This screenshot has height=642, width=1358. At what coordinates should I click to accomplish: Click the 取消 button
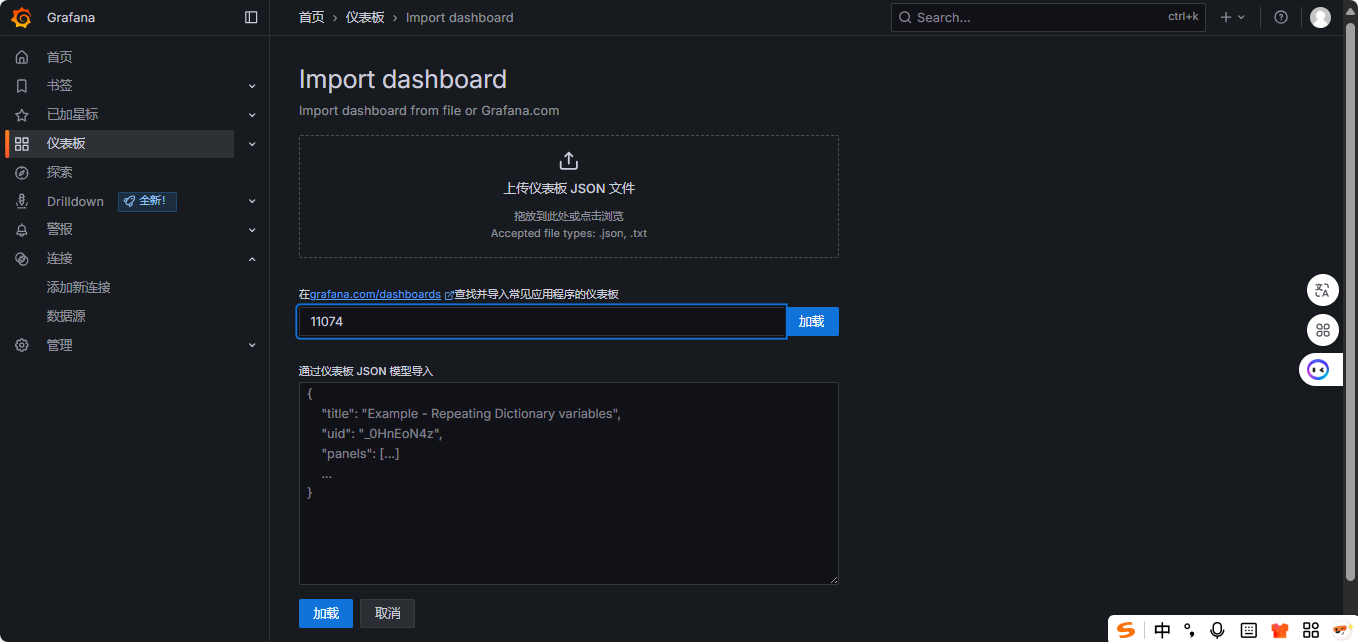(x=387, y=613)
